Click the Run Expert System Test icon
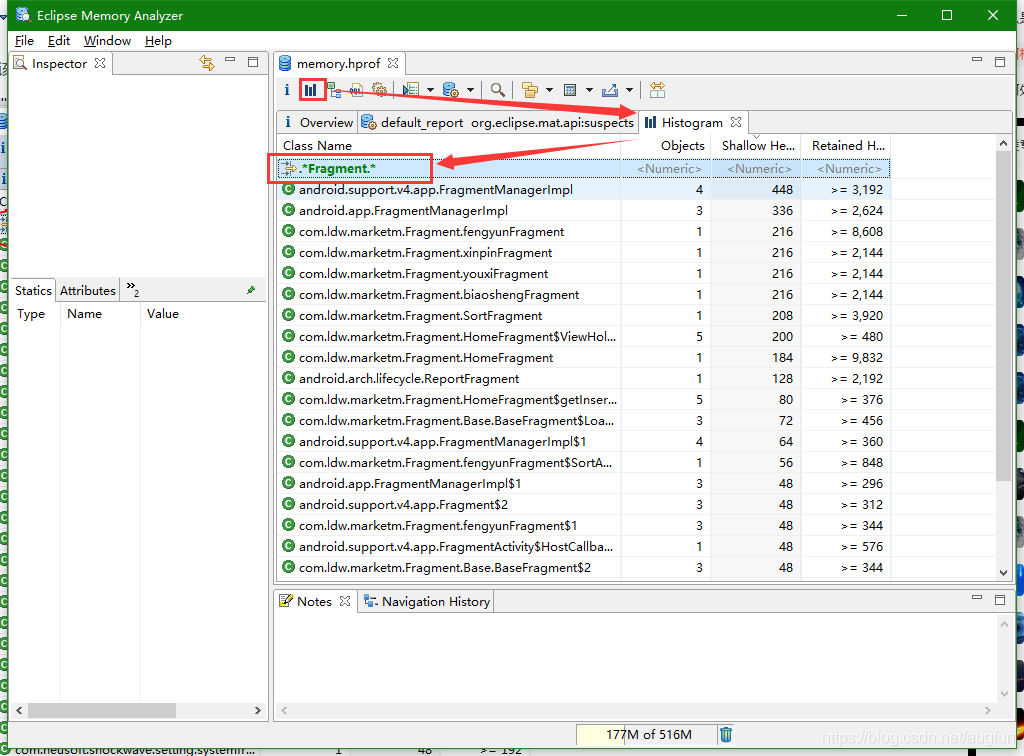1024x756 pixels. (x=411, y=90)
